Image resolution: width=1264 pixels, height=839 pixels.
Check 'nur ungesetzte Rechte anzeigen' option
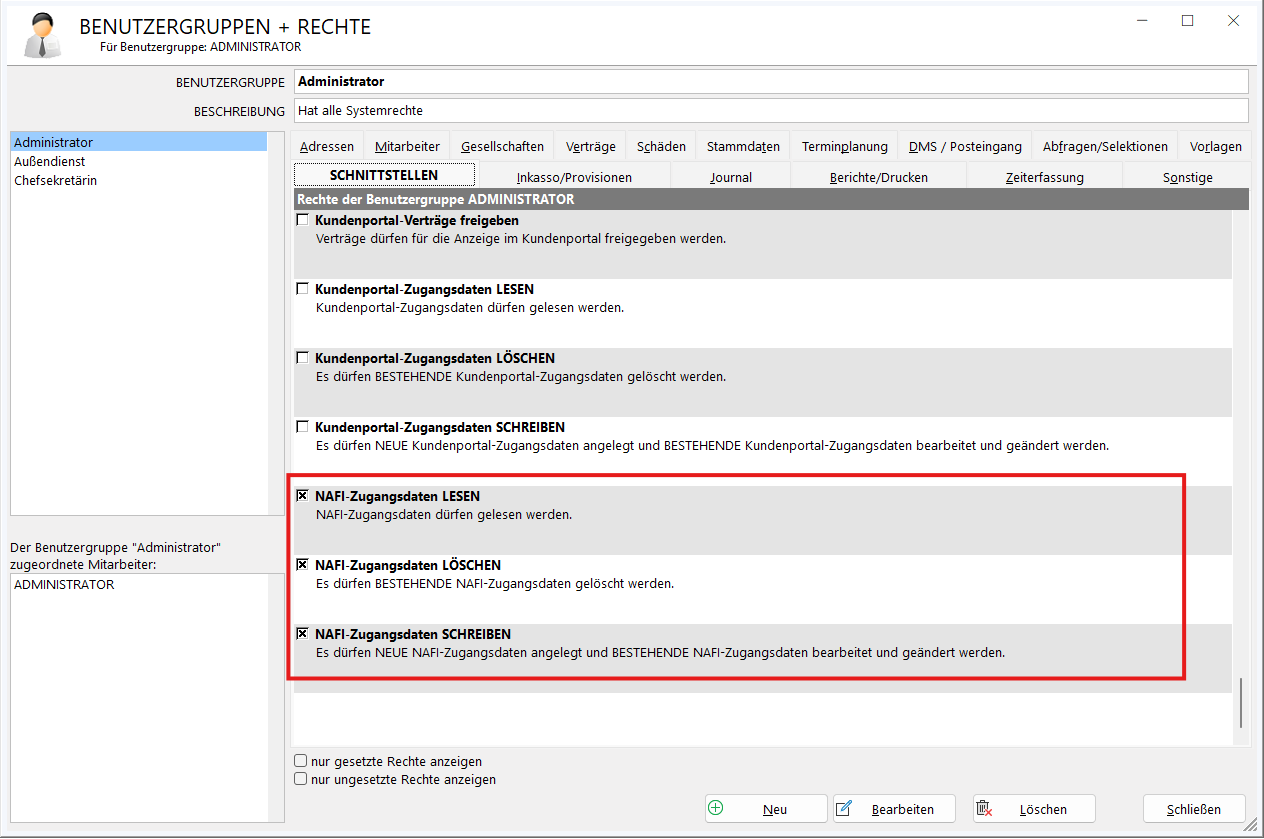tap(300, 779)
